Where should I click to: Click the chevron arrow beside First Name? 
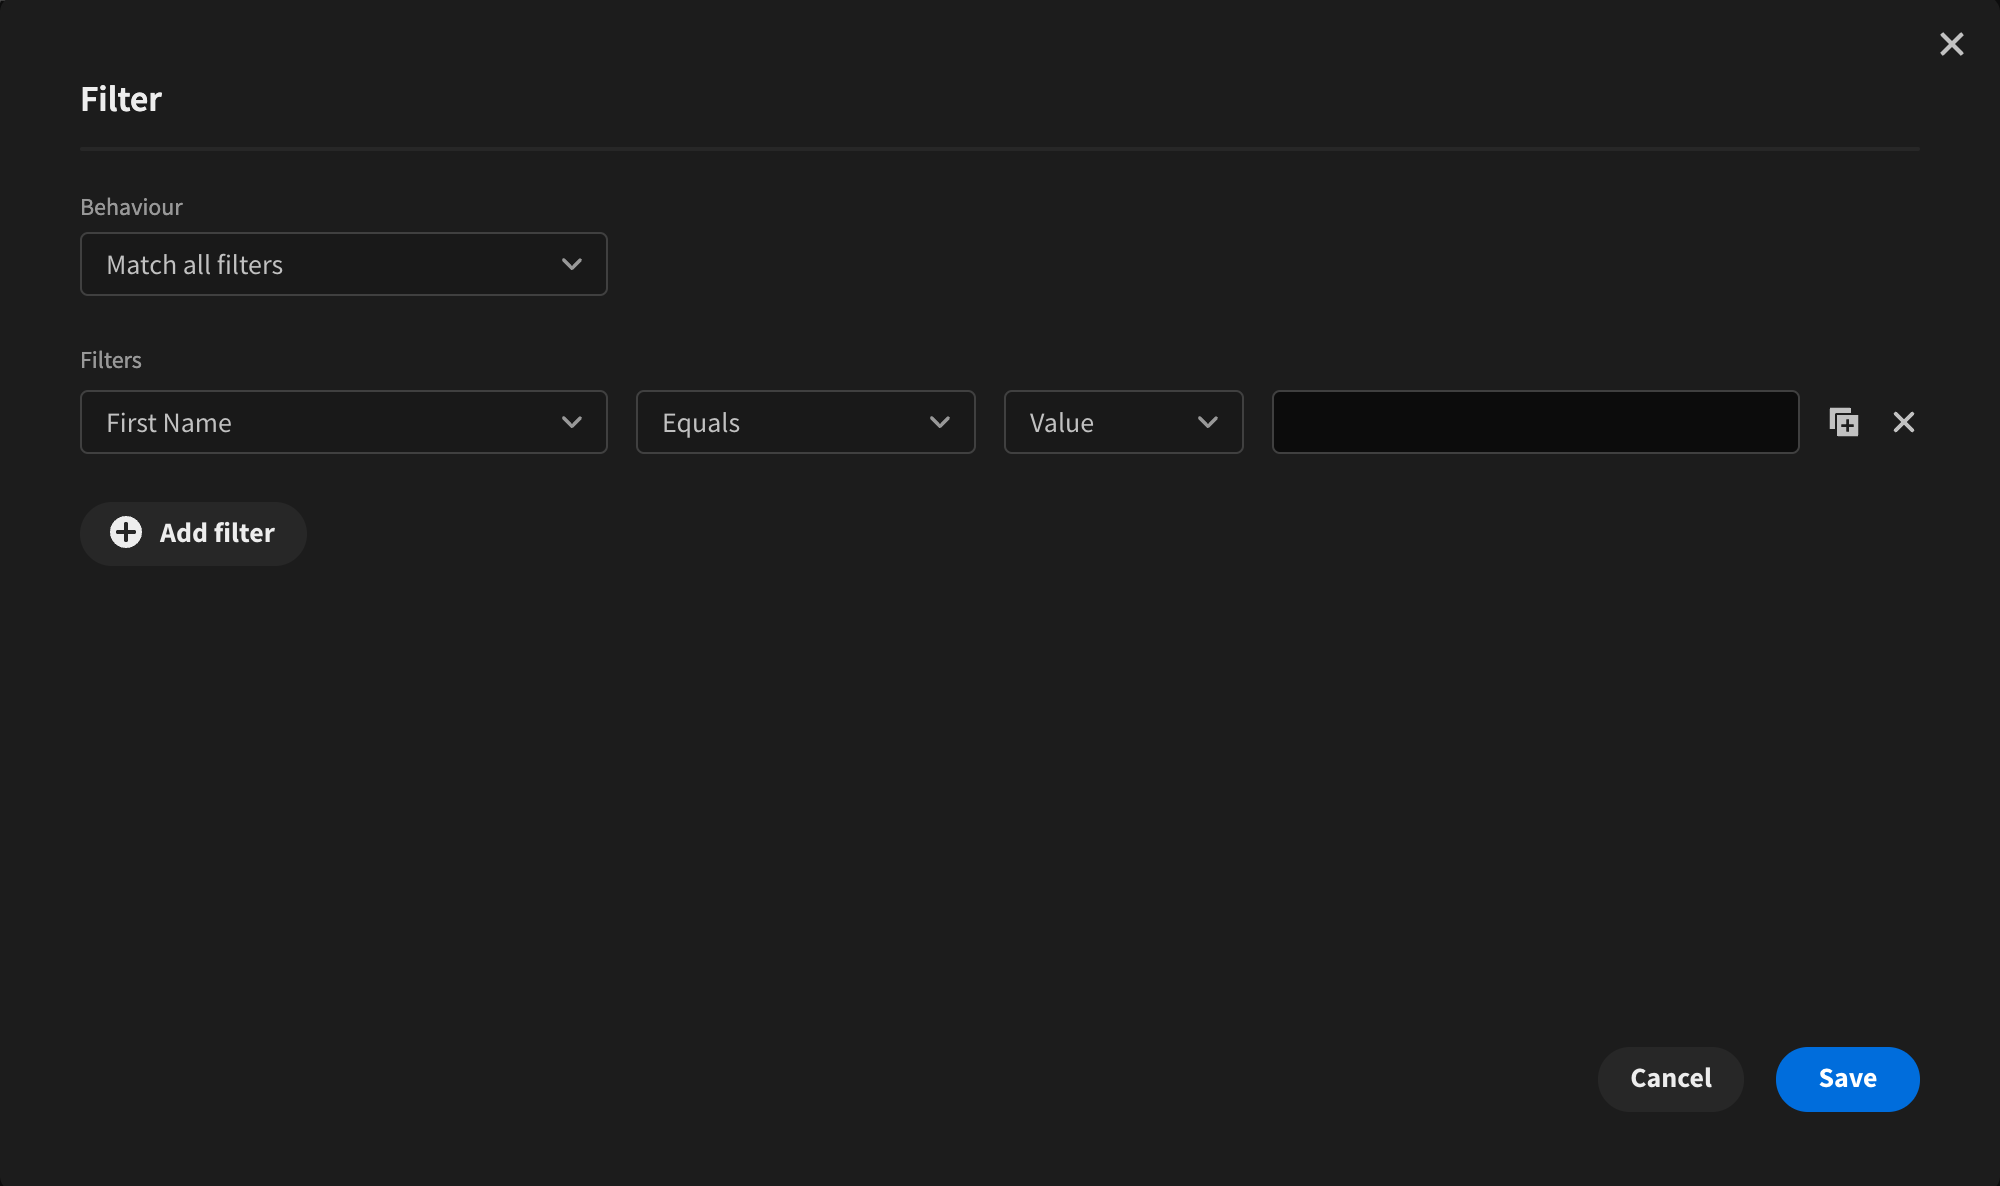coord(571,422)
